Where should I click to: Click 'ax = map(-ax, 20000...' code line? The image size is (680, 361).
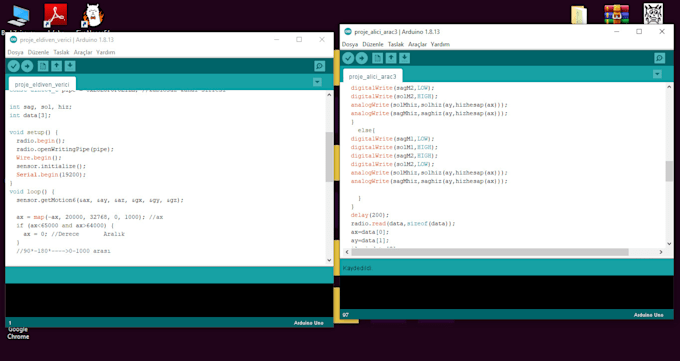pos(90,217)
